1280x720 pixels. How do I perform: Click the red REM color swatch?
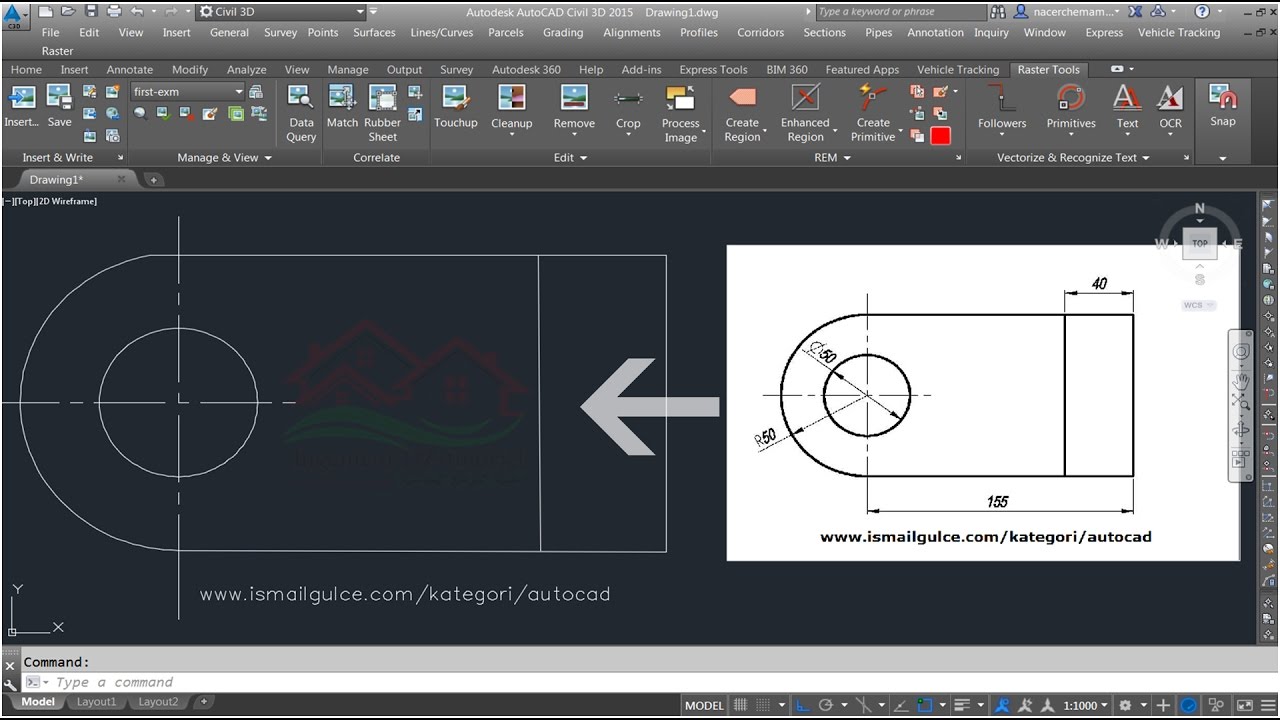point(940,136)
